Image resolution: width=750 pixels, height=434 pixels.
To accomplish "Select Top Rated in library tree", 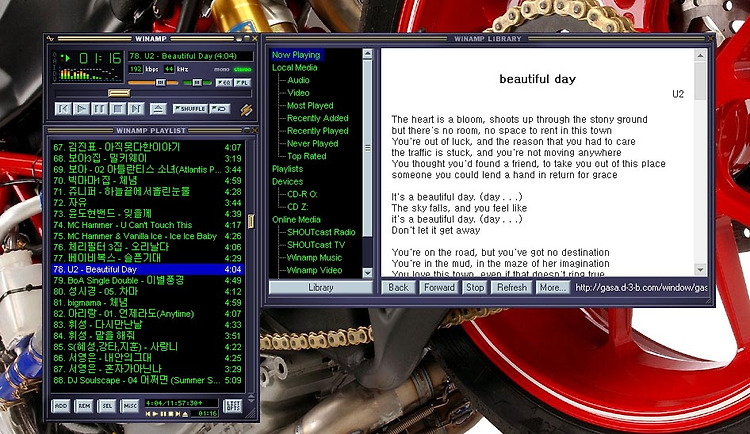I will pos(307,156).
